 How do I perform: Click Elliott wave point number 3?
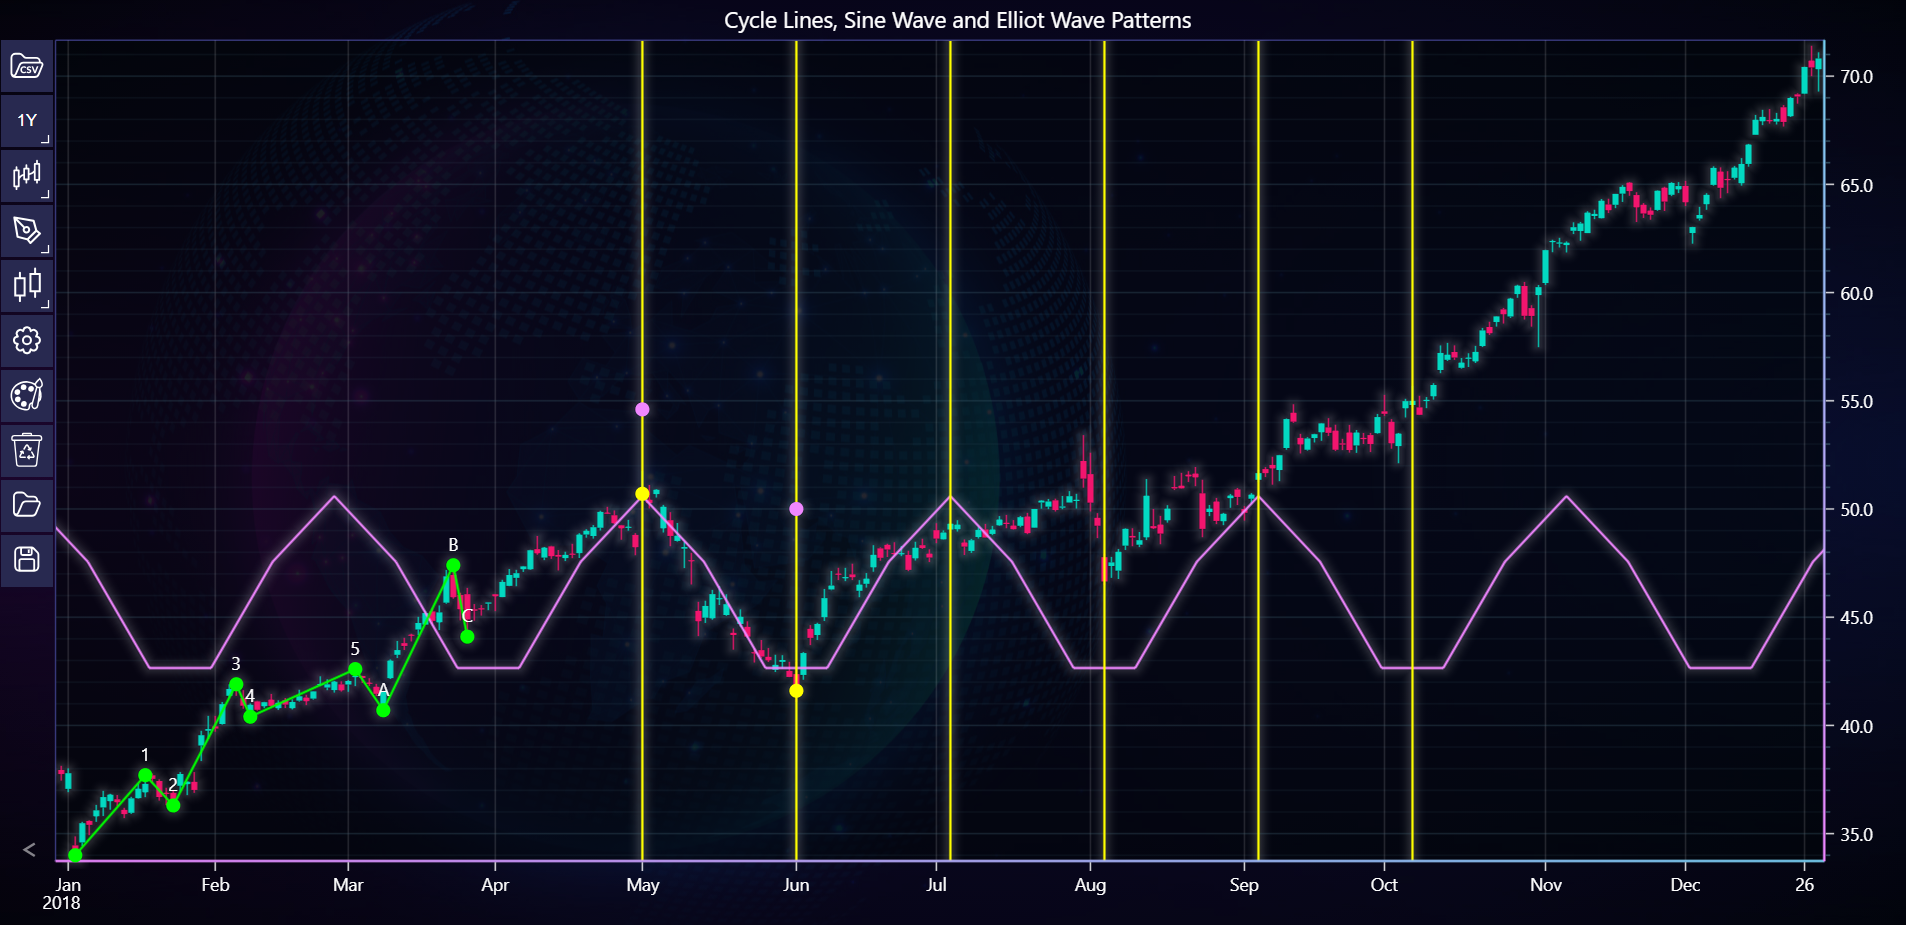coord(236,685)
